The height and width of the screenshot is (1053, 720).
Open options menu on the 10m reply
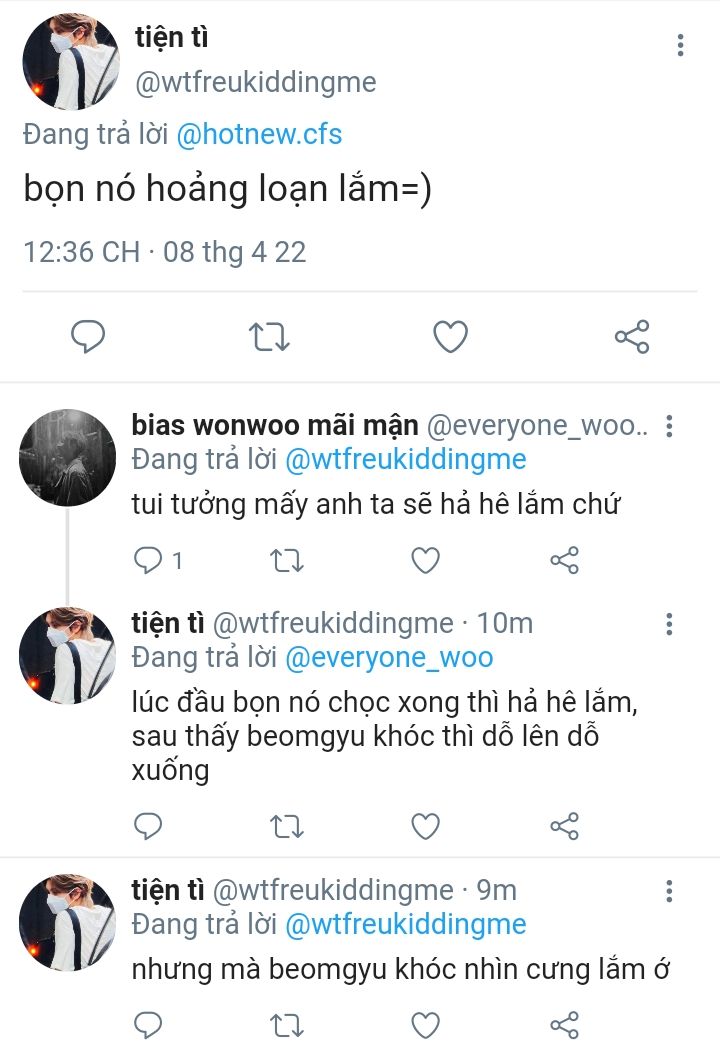point(669,625)
